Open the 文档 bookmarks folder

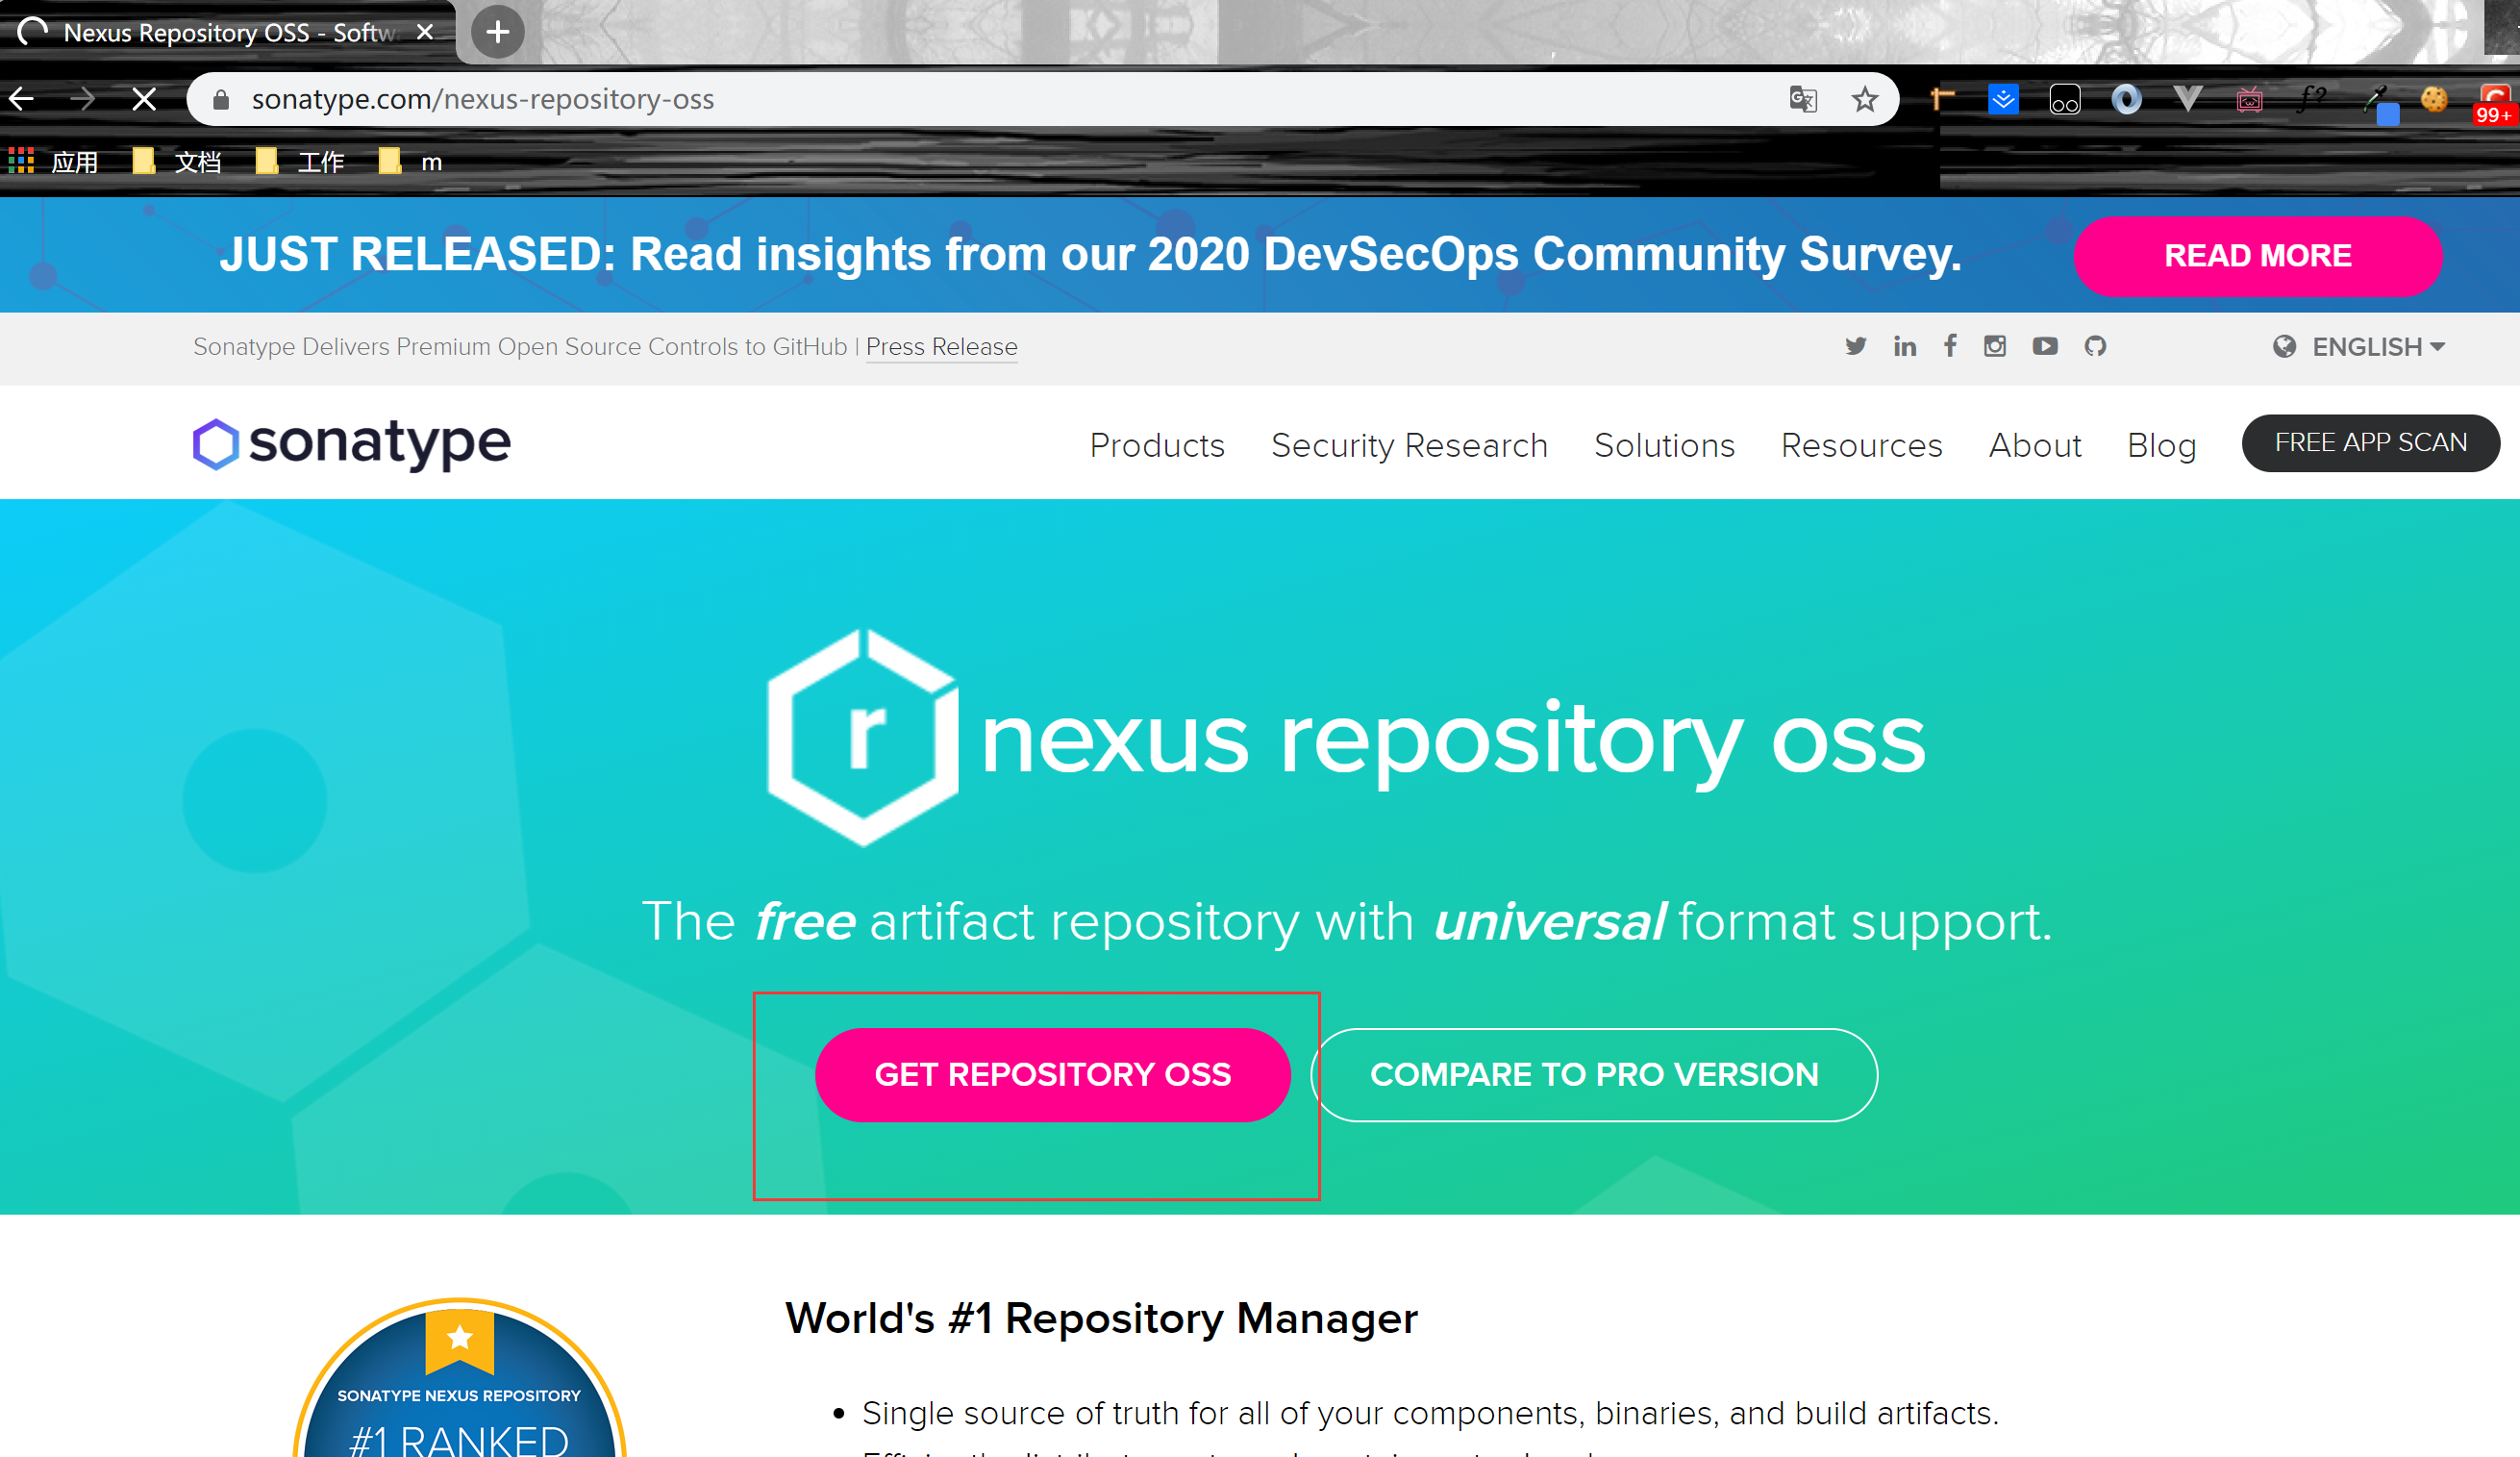point(177,161)
